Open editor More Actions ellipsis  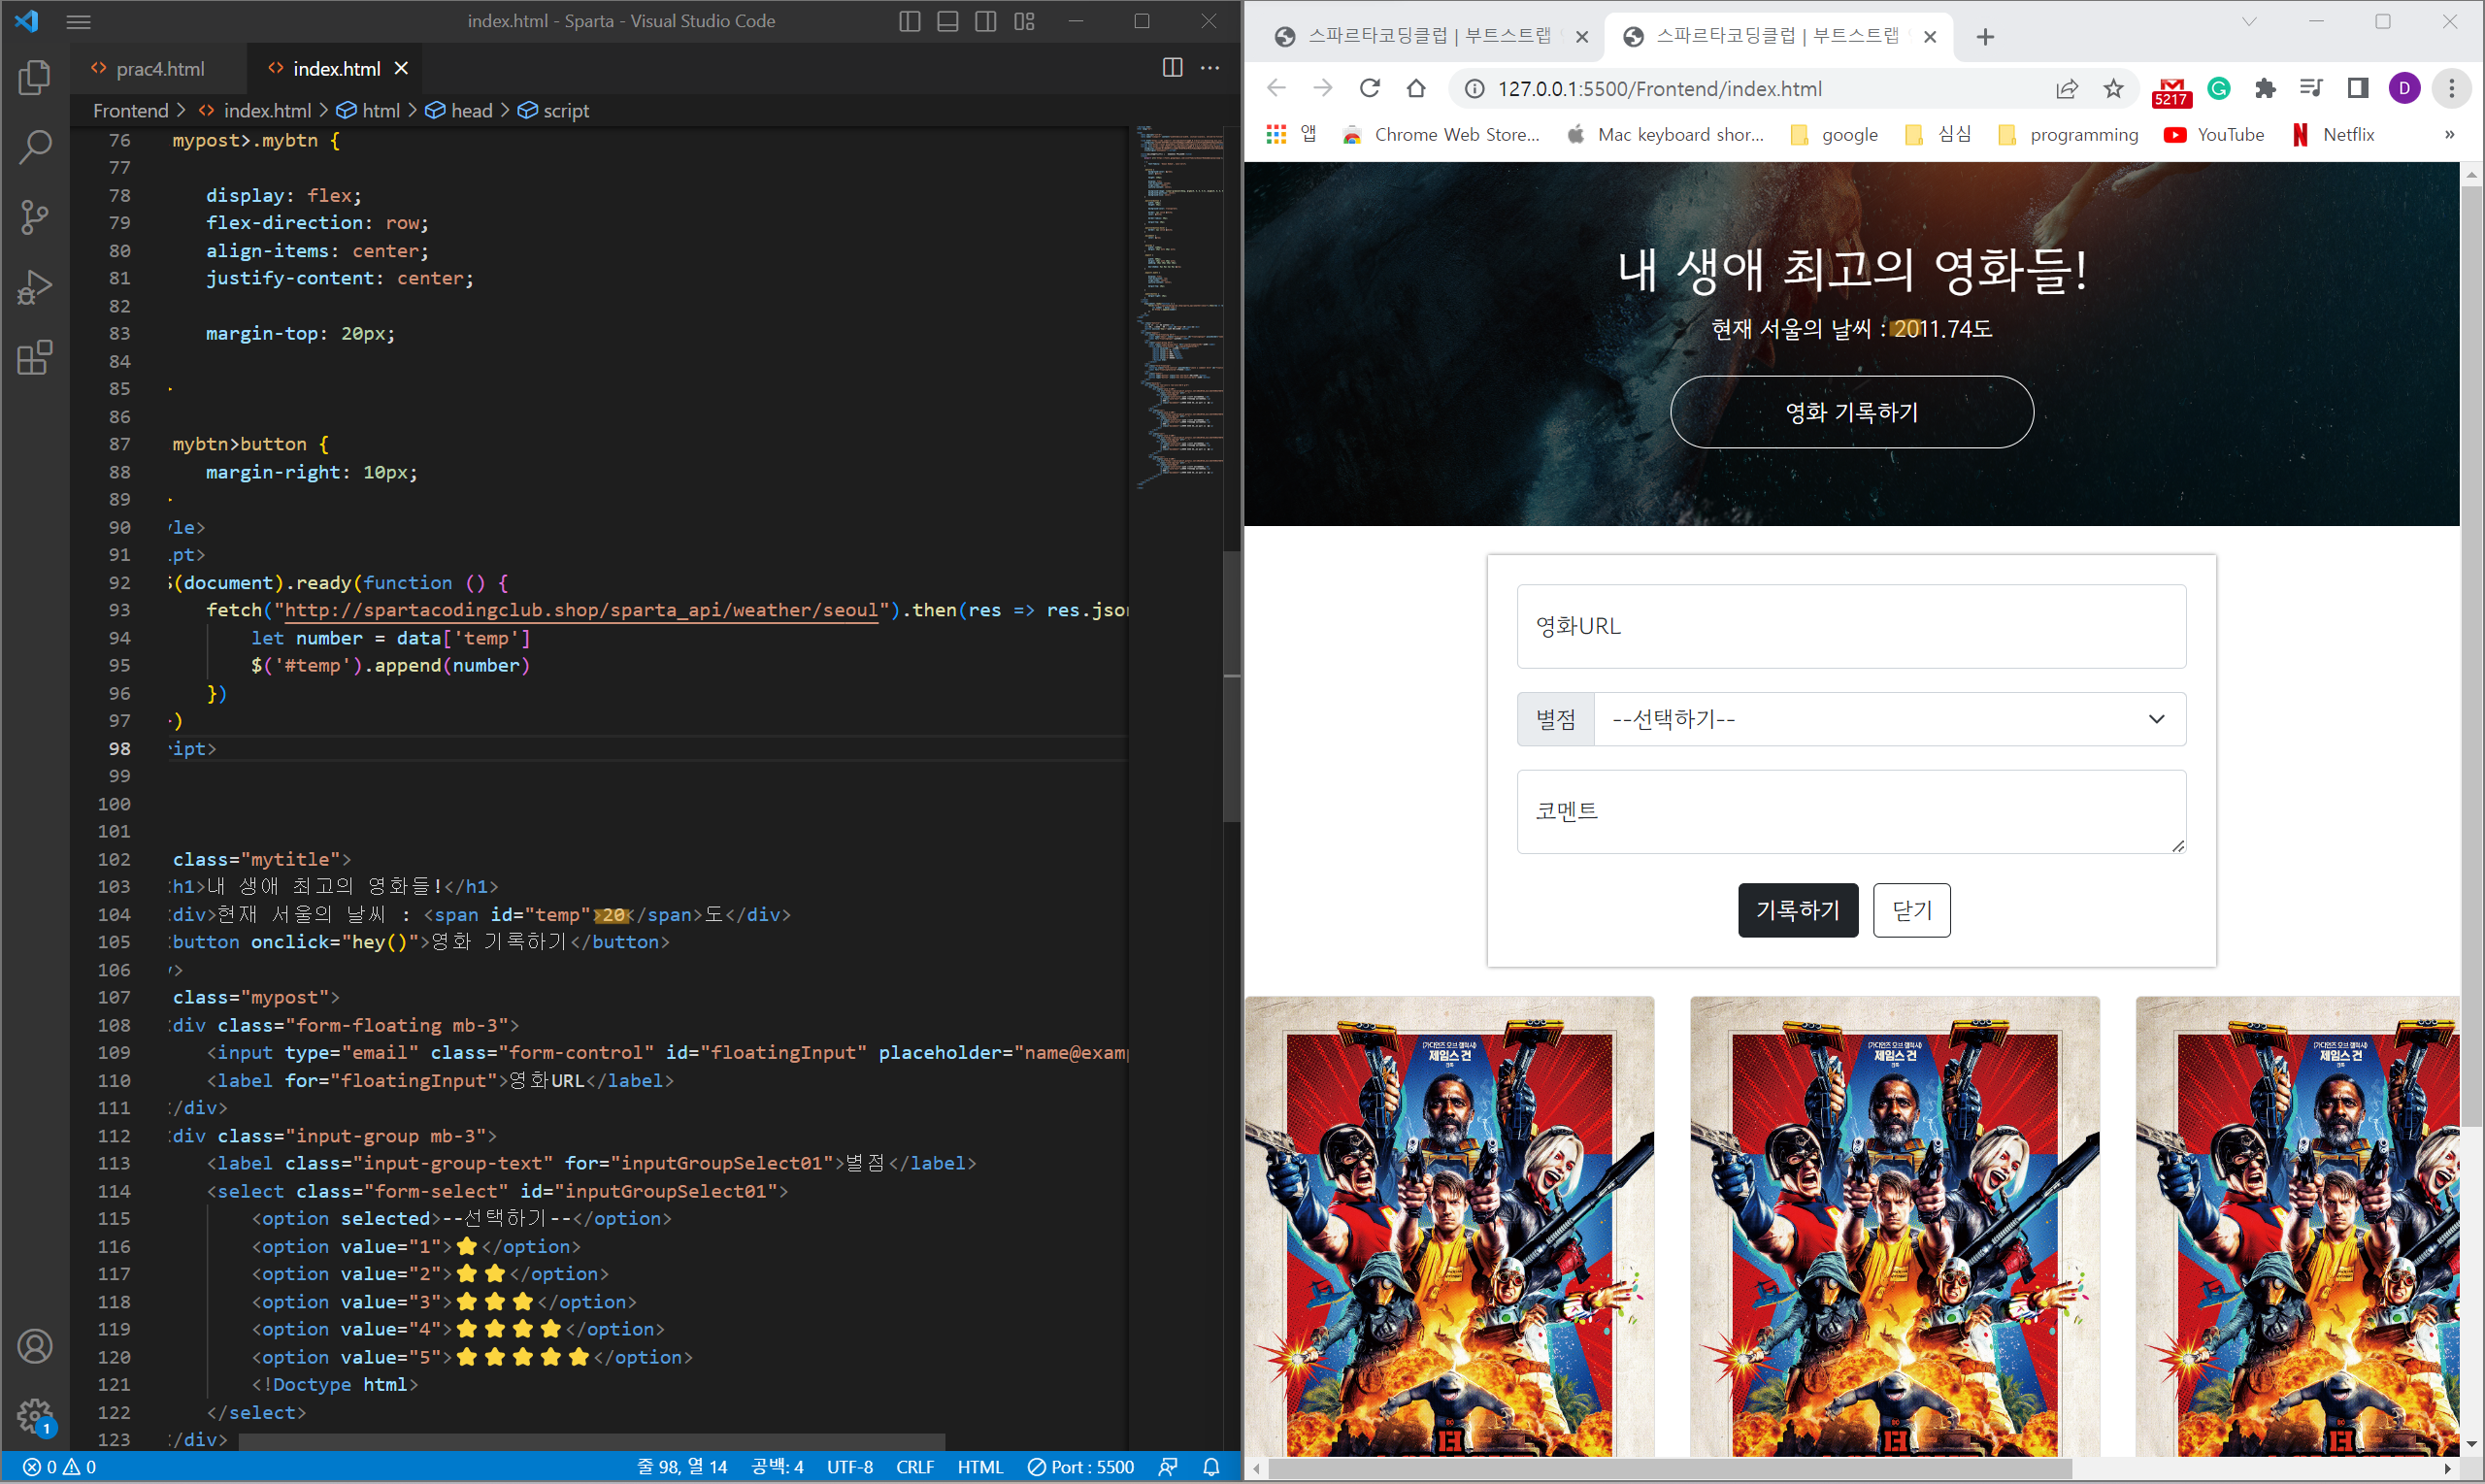click(1210, 68)
